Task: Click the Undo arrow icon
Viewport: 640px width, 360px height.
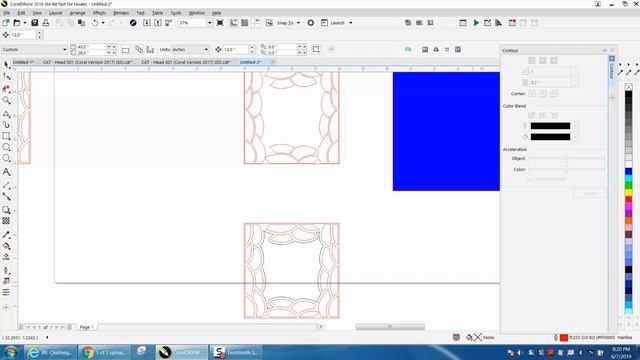Action: pyautogui.click(x=95, y=23)
